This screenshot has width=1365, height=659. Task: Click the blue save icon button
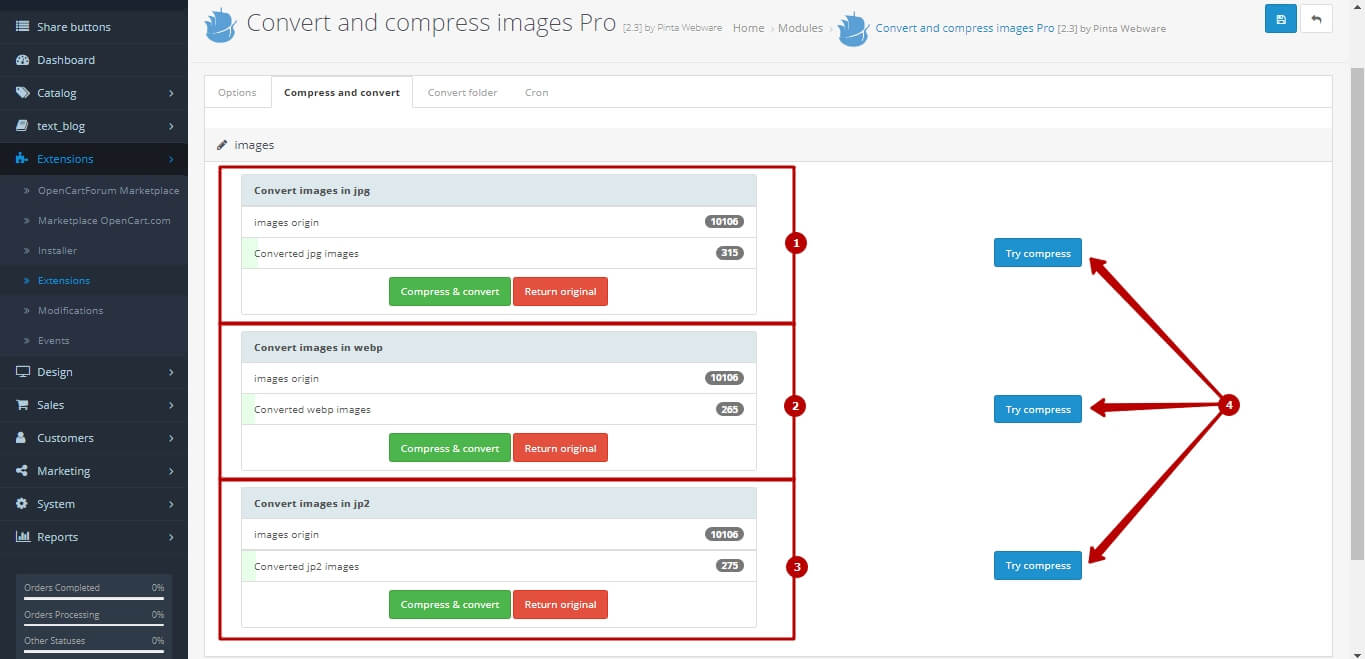click(1280, 18)
